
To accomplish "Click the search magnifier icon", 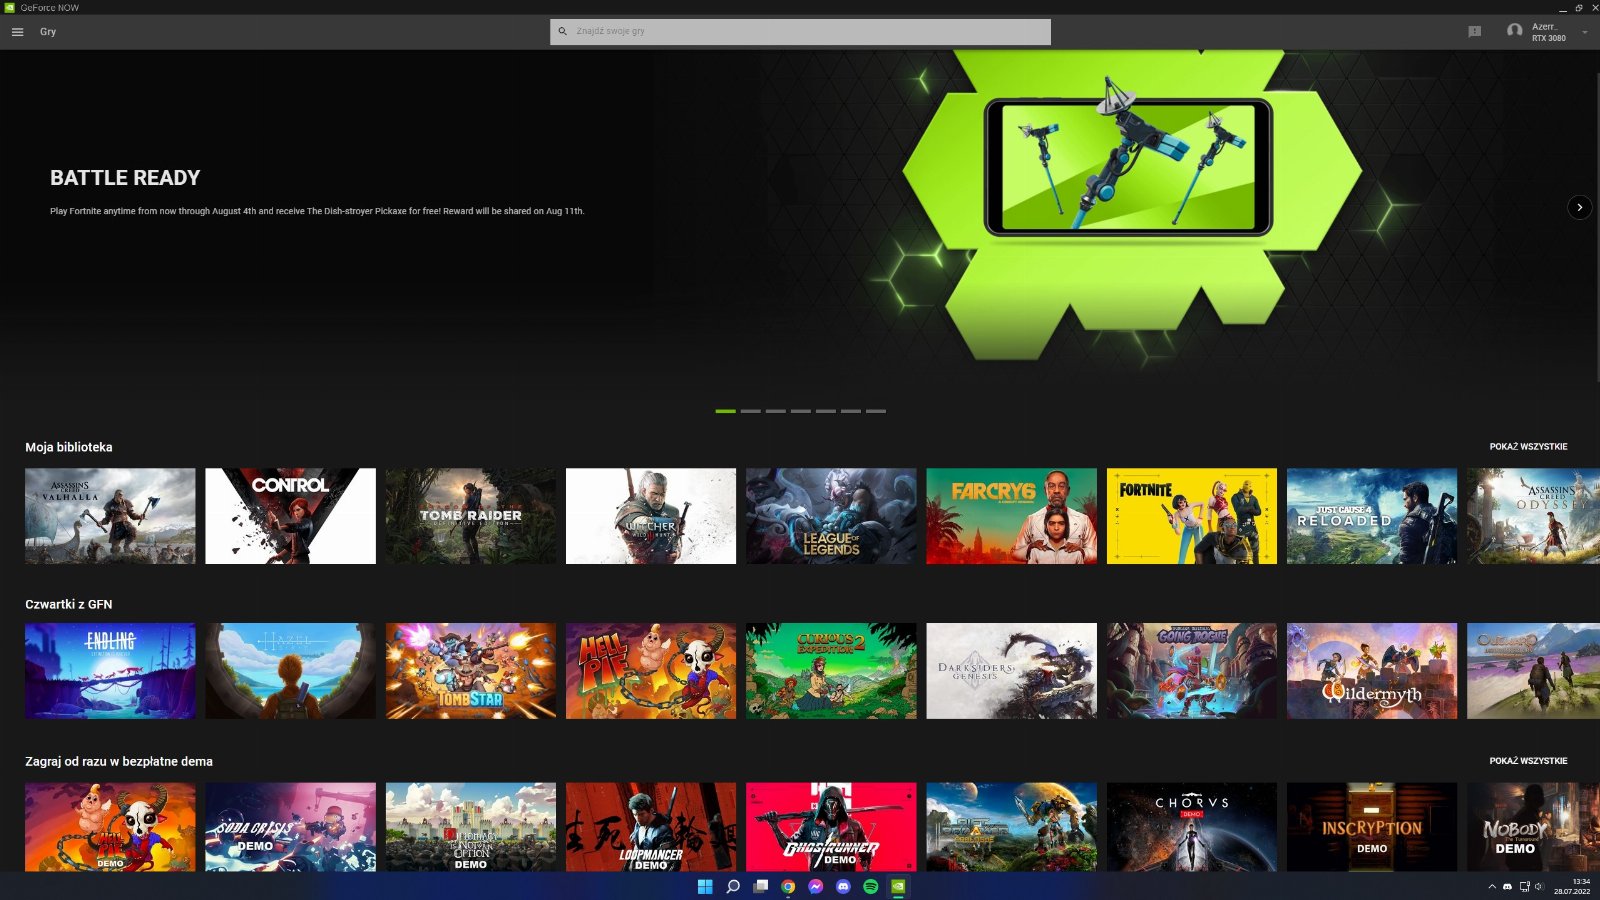I will click(x=562, y=32).
